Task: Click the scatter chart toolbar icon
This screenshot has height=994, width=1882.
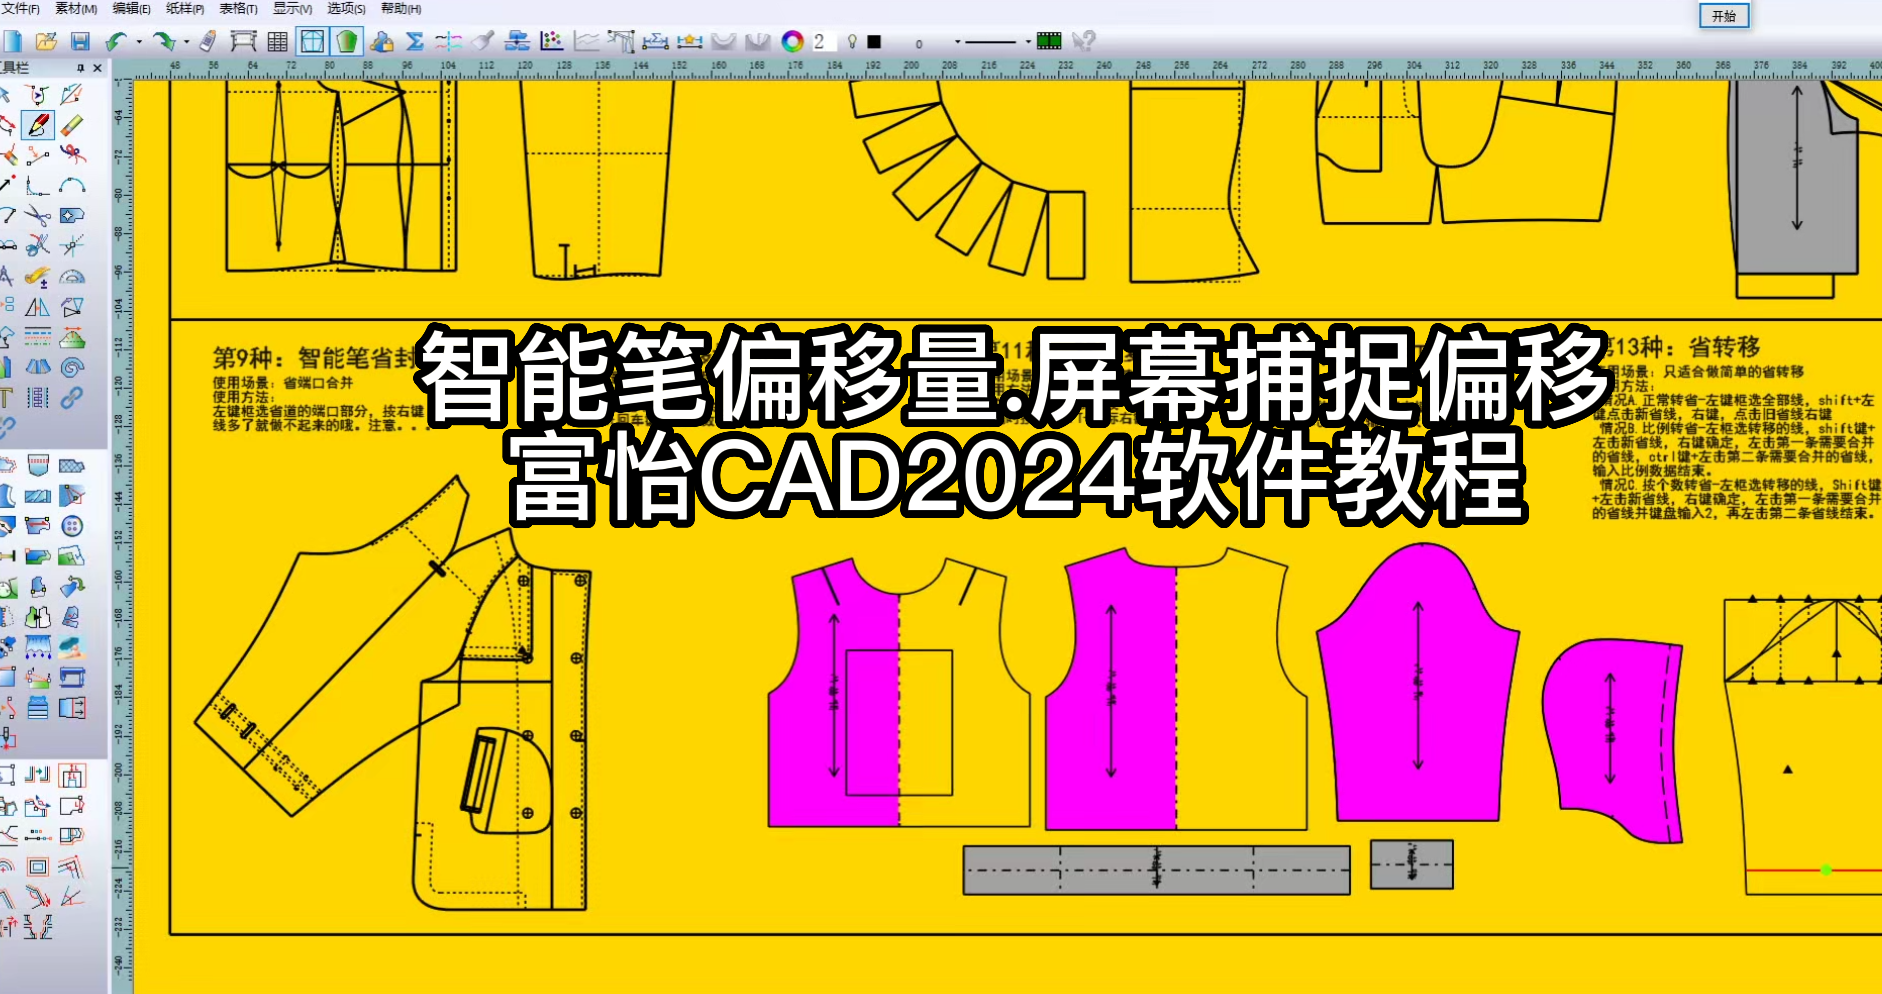Action: click(551, 41)
